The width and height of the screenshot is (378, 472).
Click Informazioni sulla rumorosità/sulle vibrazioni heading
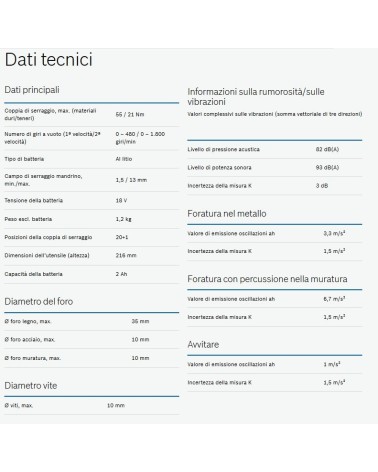point(256,97)
